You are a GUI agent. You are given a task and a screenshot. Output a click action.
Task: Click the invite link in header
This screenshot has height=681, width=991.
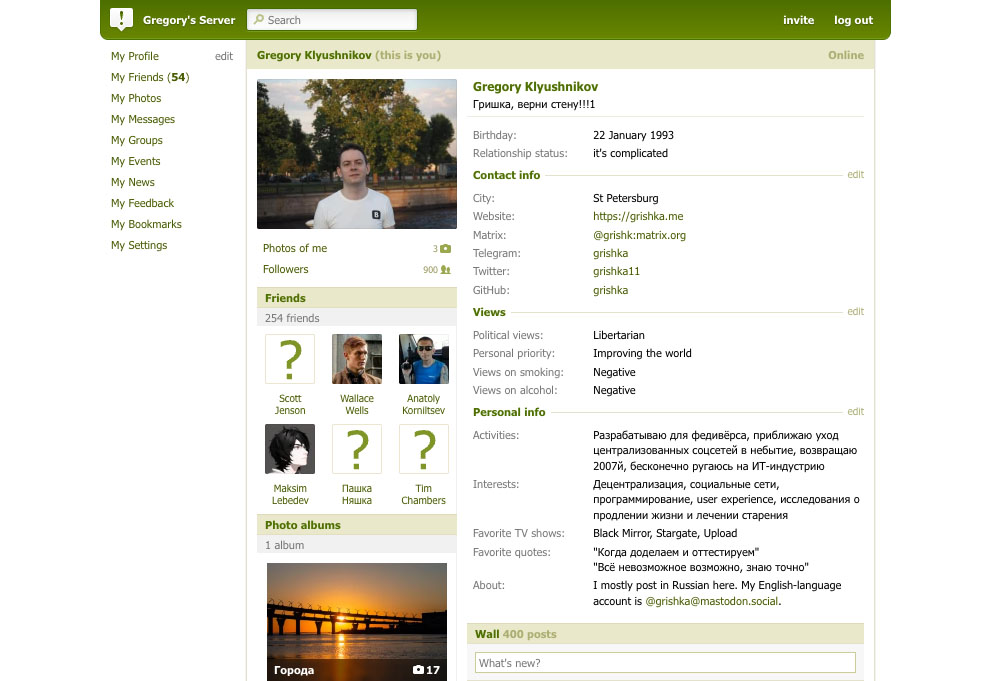pyautogui.click(x=798, y=20)
